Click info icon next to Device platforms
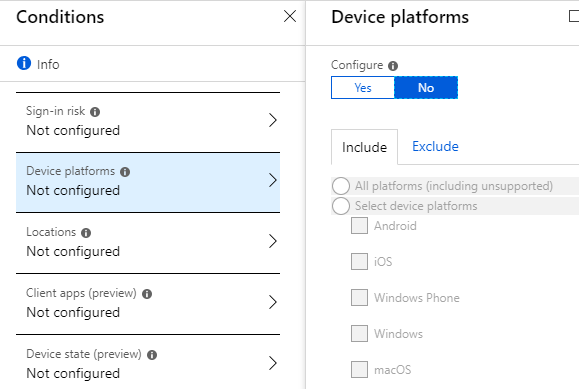 [x=125, y=172]
